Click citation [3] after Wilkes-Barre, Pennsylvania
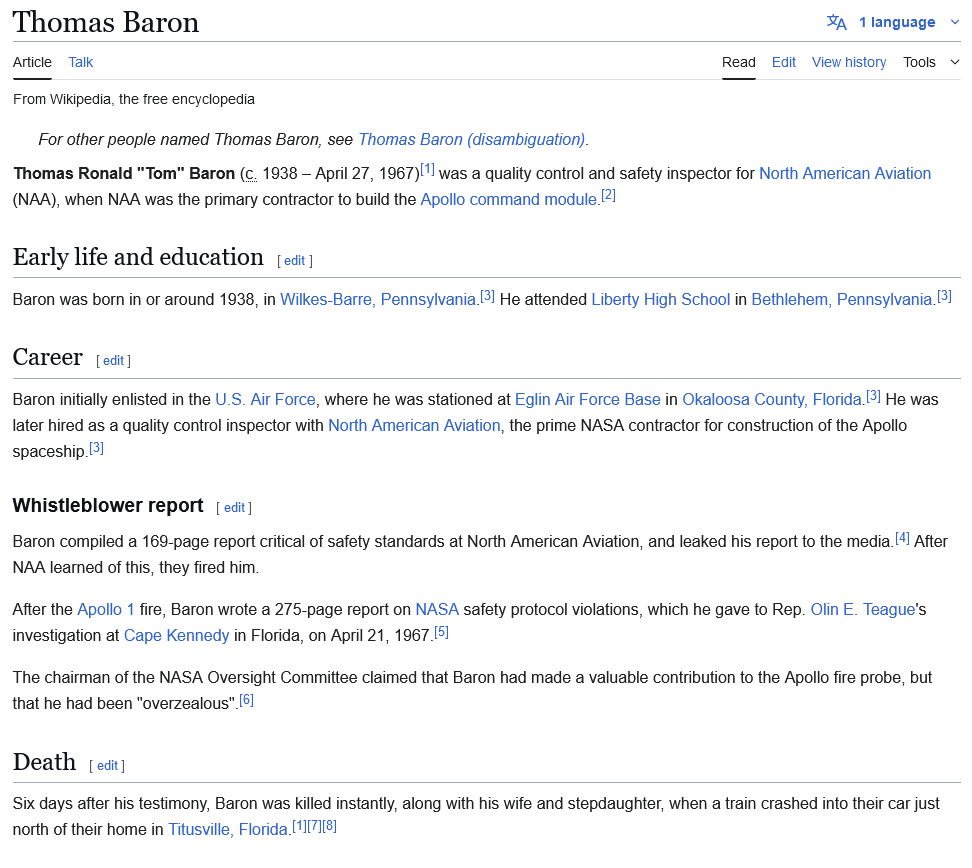 coord(487,295)
